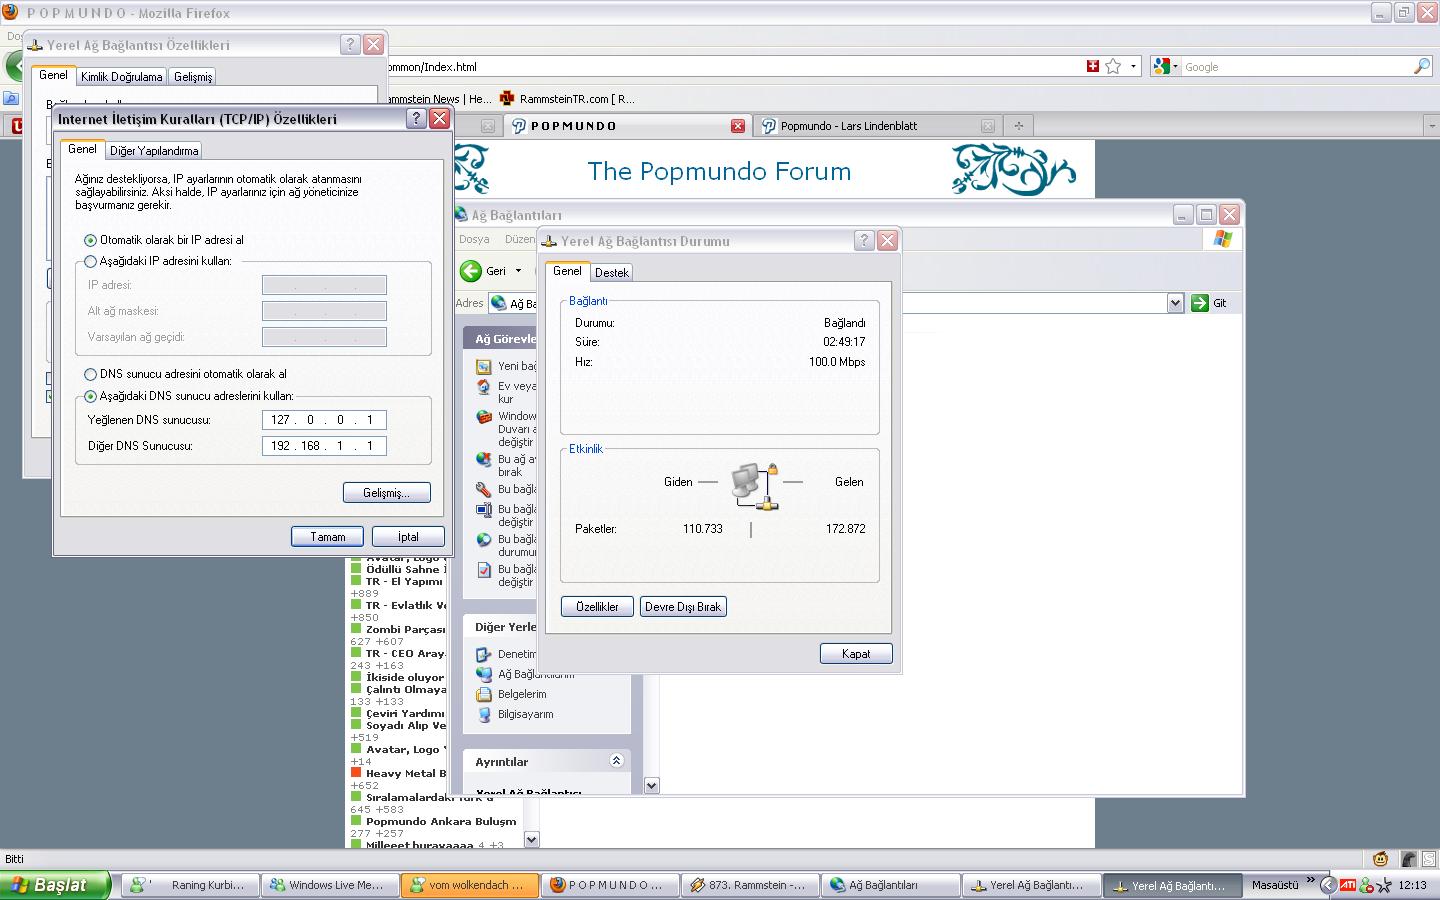Select 'Aşağıdaki DNS sunucu adreslerini kullan' radio
This screenshot has width=1440, height=900.
pos(91,396)
